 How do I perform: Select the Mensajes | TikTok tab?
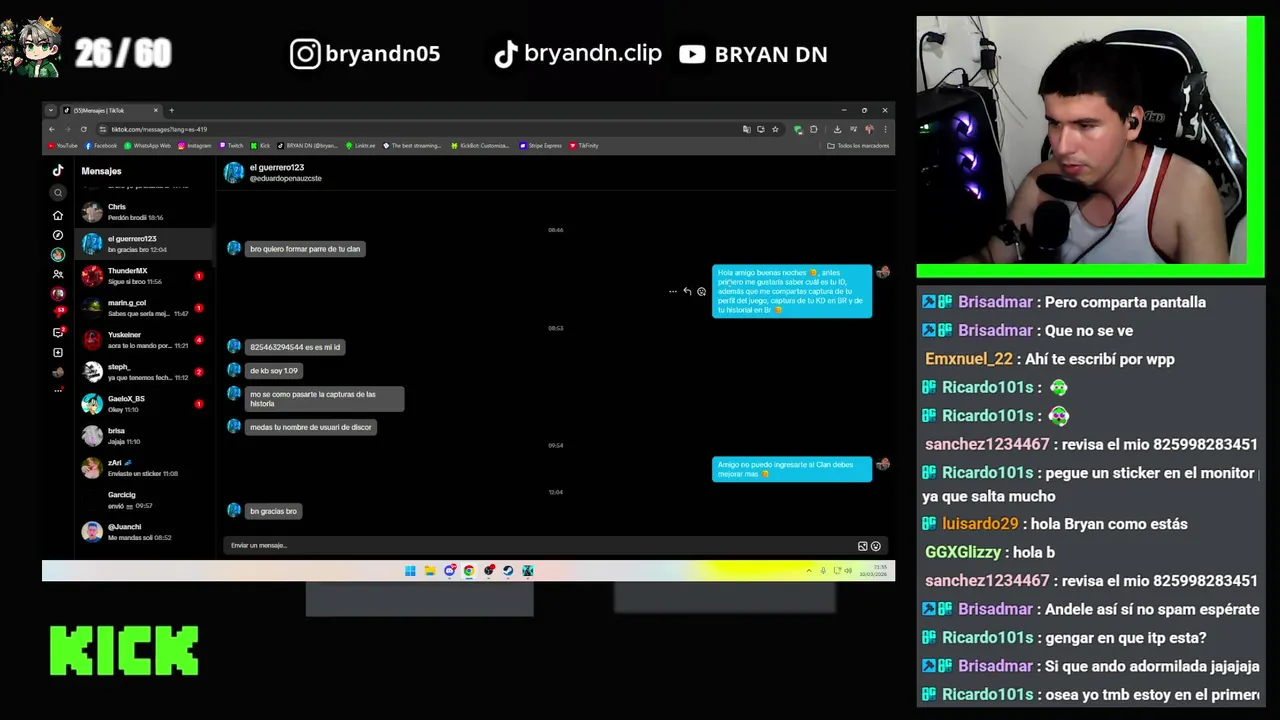pos(110,110)
